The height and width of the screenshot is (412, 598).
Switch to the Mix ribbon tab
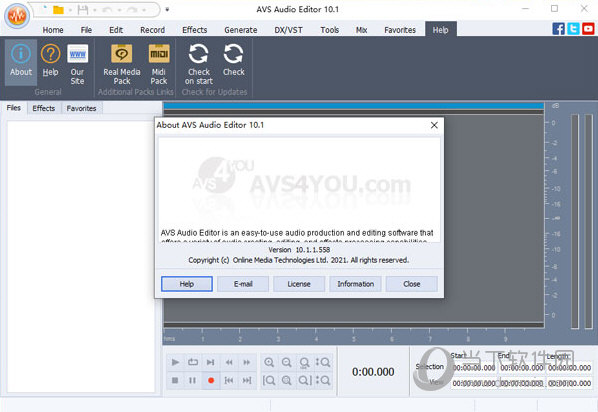point(361,30)
